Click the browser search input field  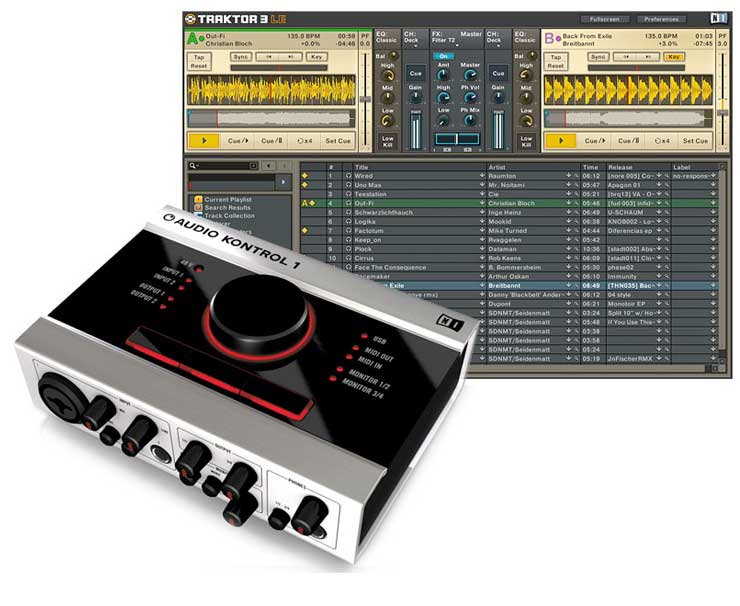coord(223,166)
